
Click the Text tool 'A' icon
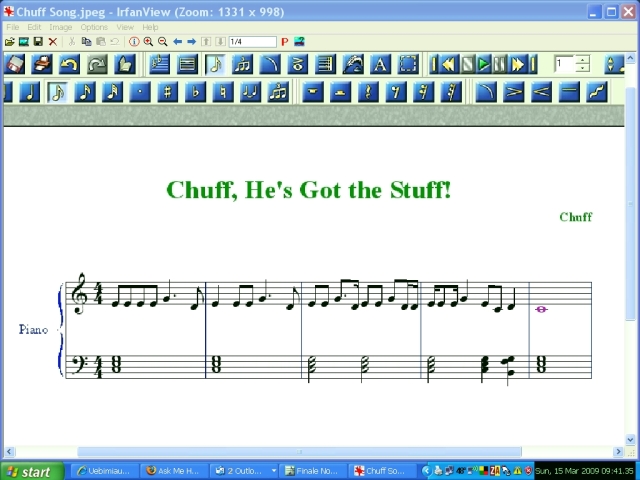pyautogui.click(x=380, y=65)
